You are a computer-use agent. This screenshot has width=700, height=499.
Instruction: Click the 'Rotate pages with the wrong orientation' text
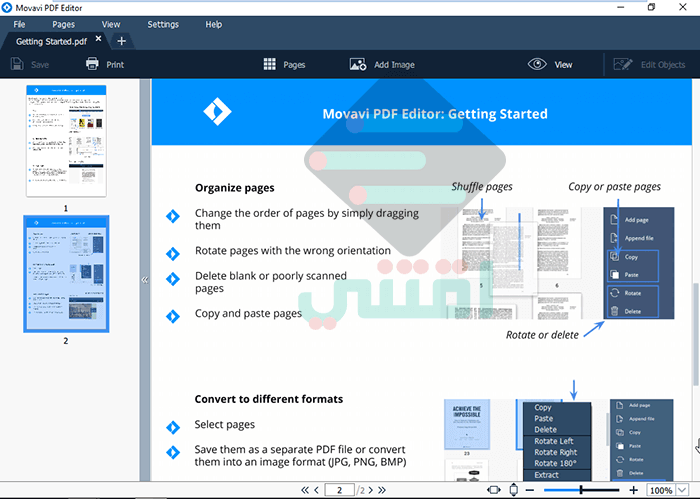click(x=293, y=251)
